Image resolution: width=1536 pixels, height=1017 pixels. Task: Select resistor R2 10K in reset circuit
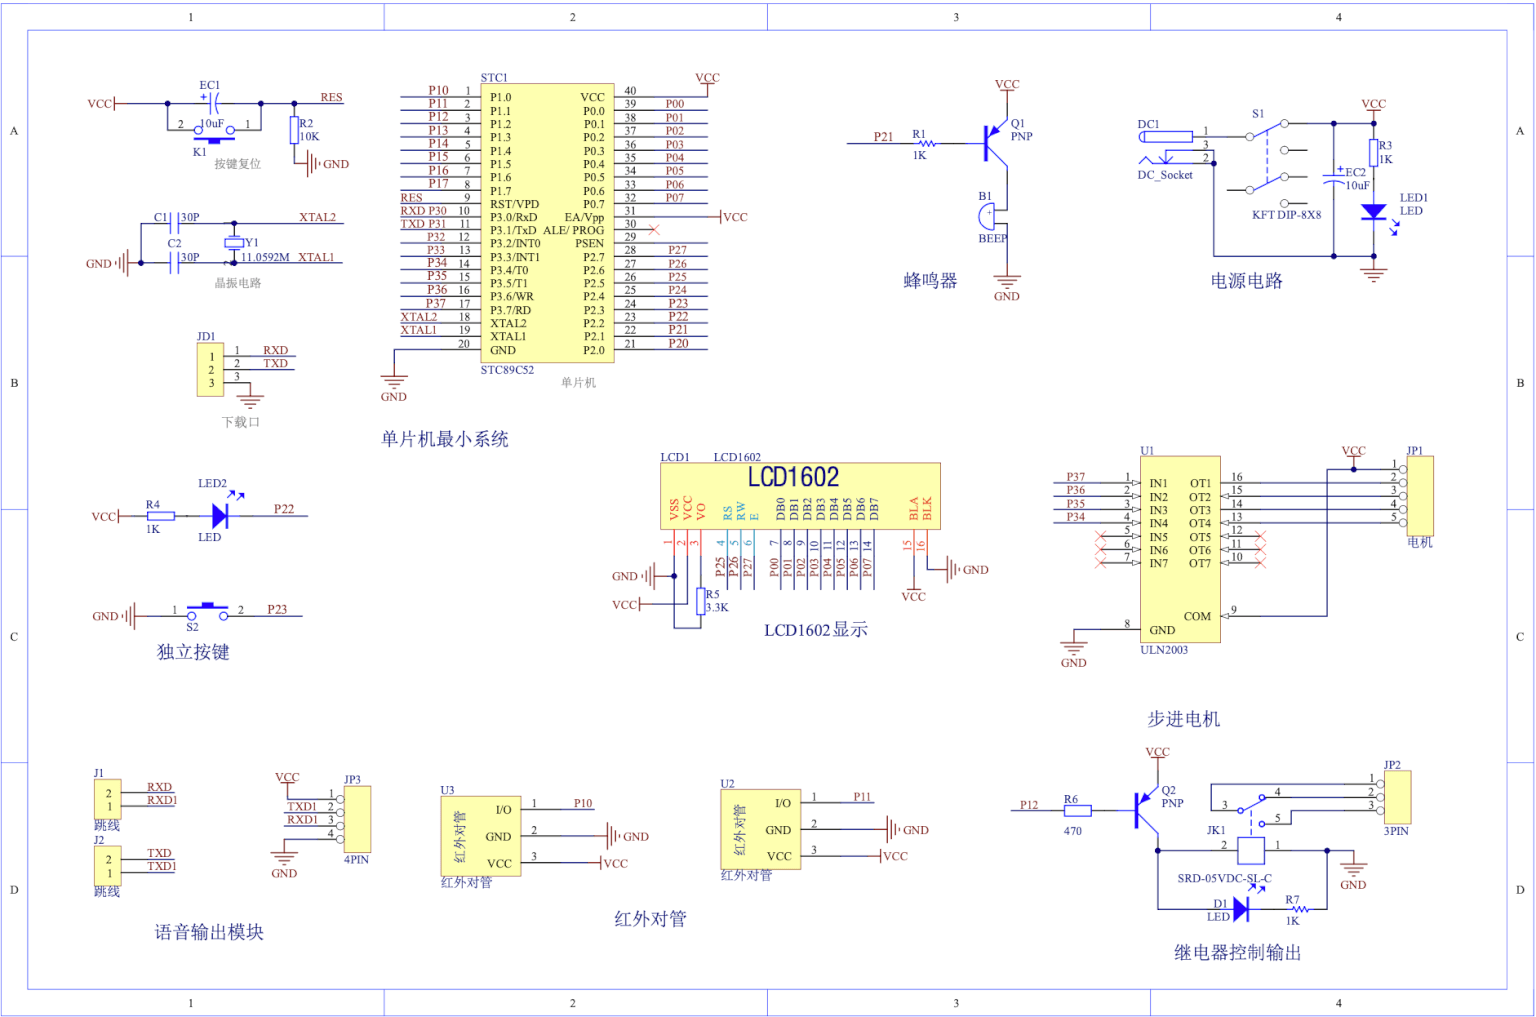tap(294, 131)
